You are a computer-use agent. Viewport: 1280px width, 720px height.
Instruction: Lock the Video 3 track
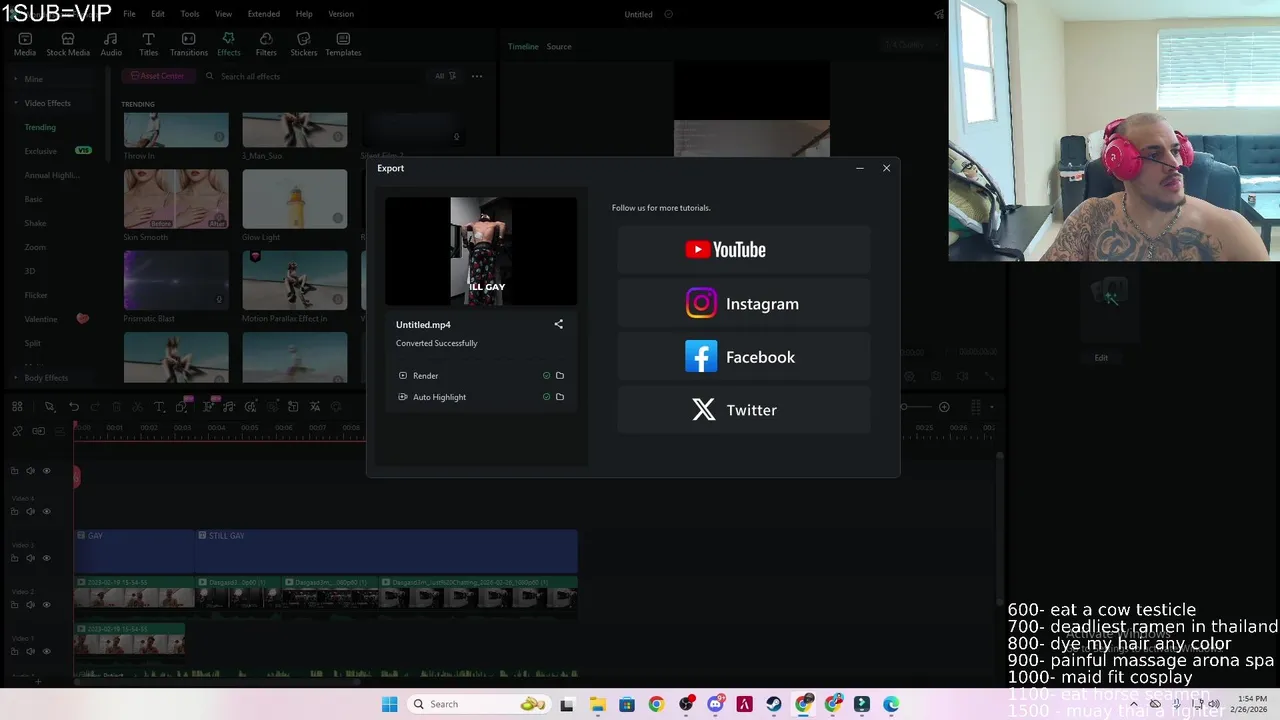point(14,558)
